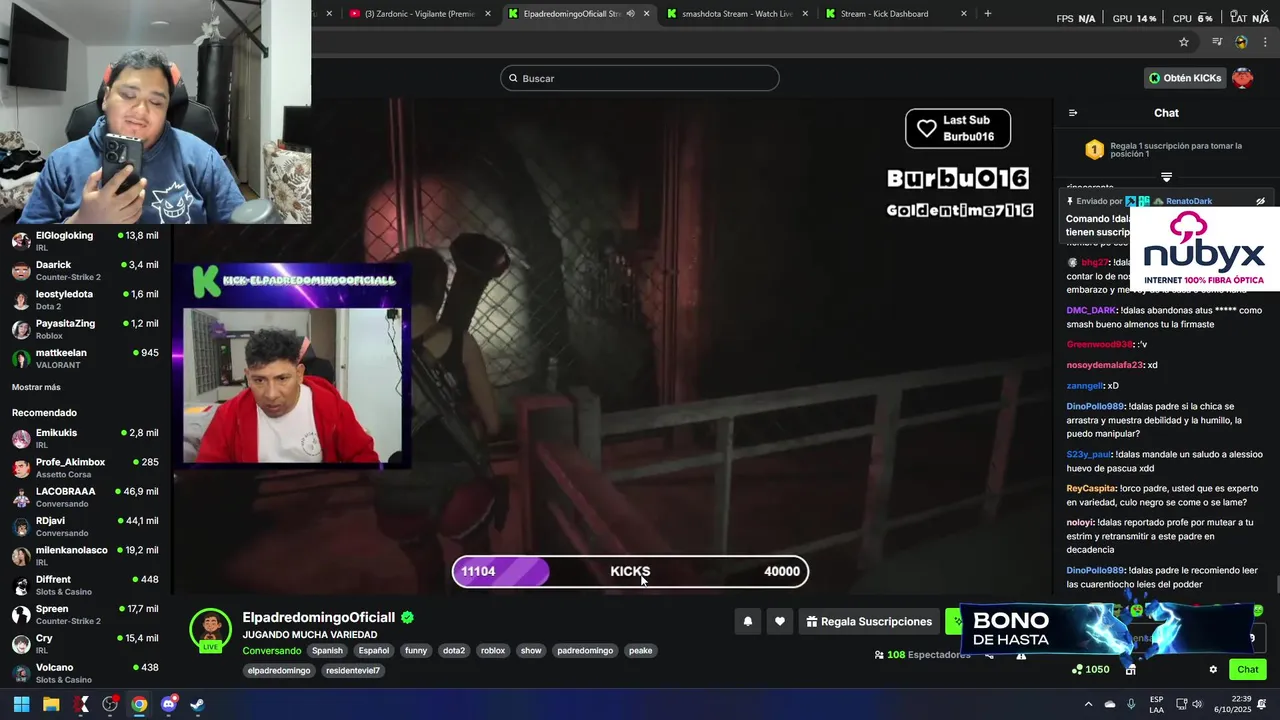Viewport: 1280px width, 720px height.
Task: Open LACOBRAAA recommended channel
Action: [85, 497]
